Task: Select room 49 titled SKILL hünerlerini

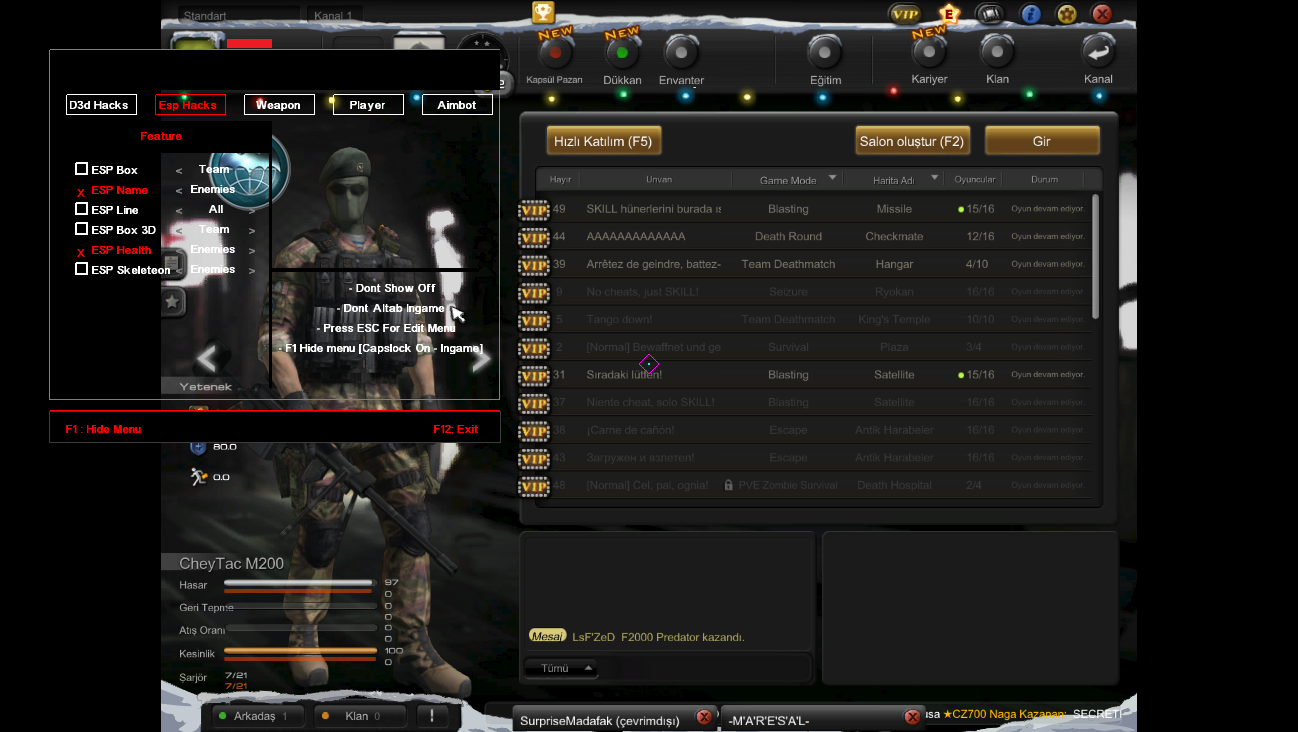Action: 816,209
